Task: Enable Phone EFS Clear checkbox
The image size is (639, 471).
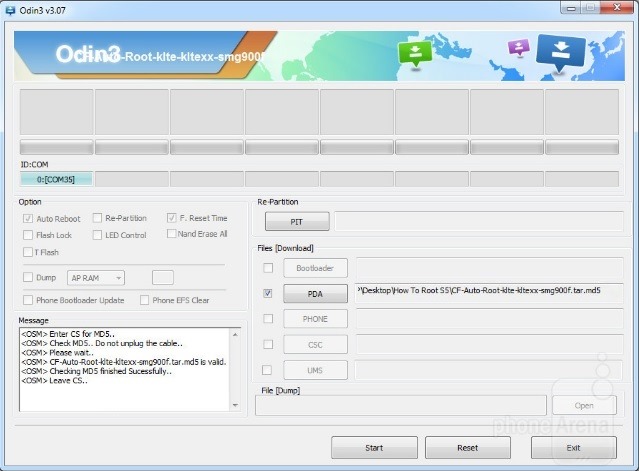Action: [144, 300]
